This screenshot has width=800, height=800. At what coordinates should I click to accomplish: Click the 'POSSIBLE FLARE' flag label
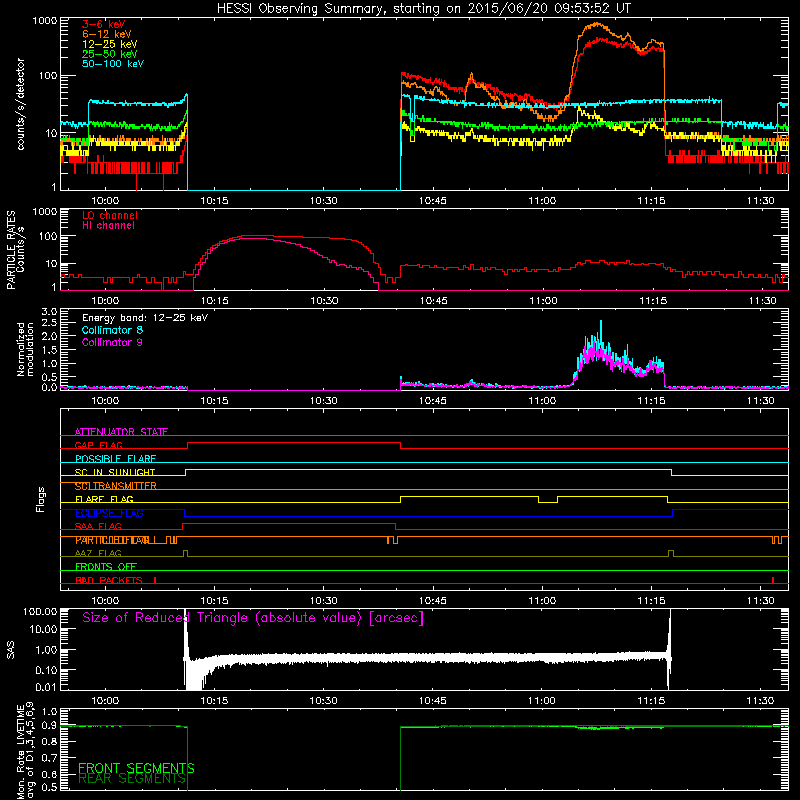(x=115, y=459)
